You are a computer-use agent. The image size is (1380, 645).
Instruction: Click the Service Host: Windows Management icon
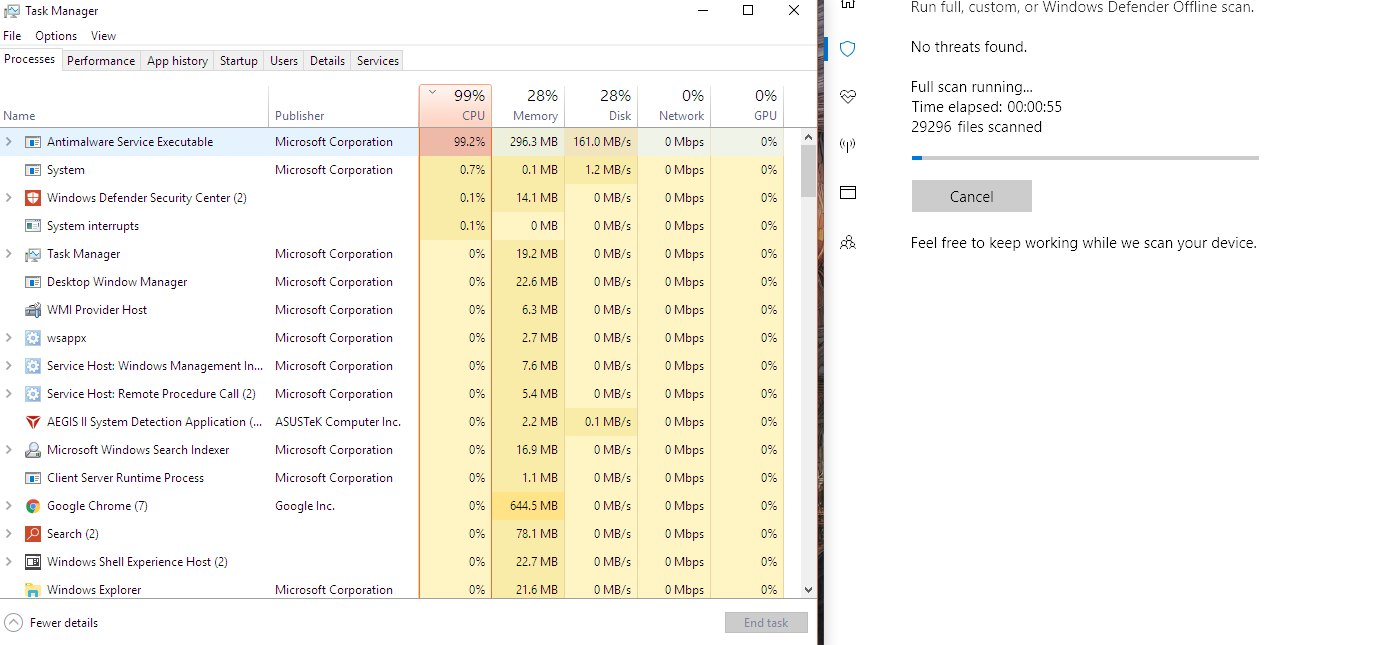click(x=32, y=366)
